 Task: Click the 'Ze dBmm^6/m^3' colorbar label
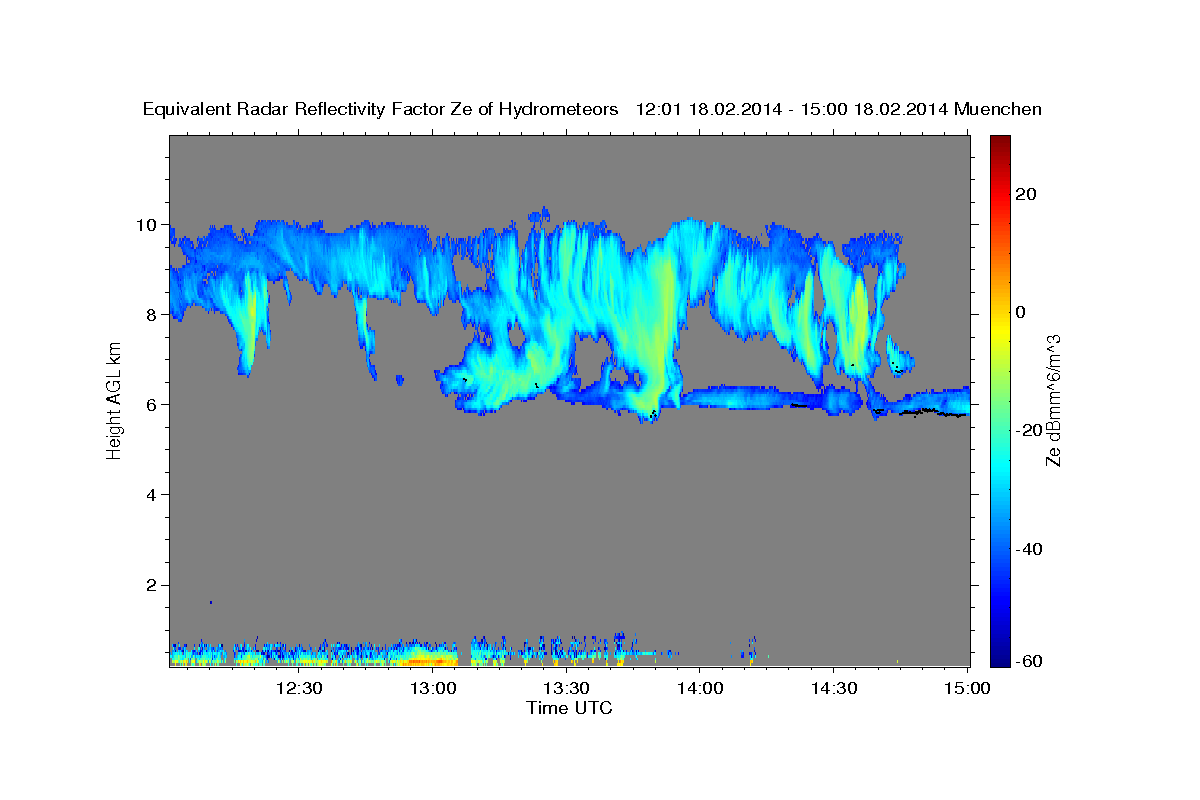tap(1052, 400)
